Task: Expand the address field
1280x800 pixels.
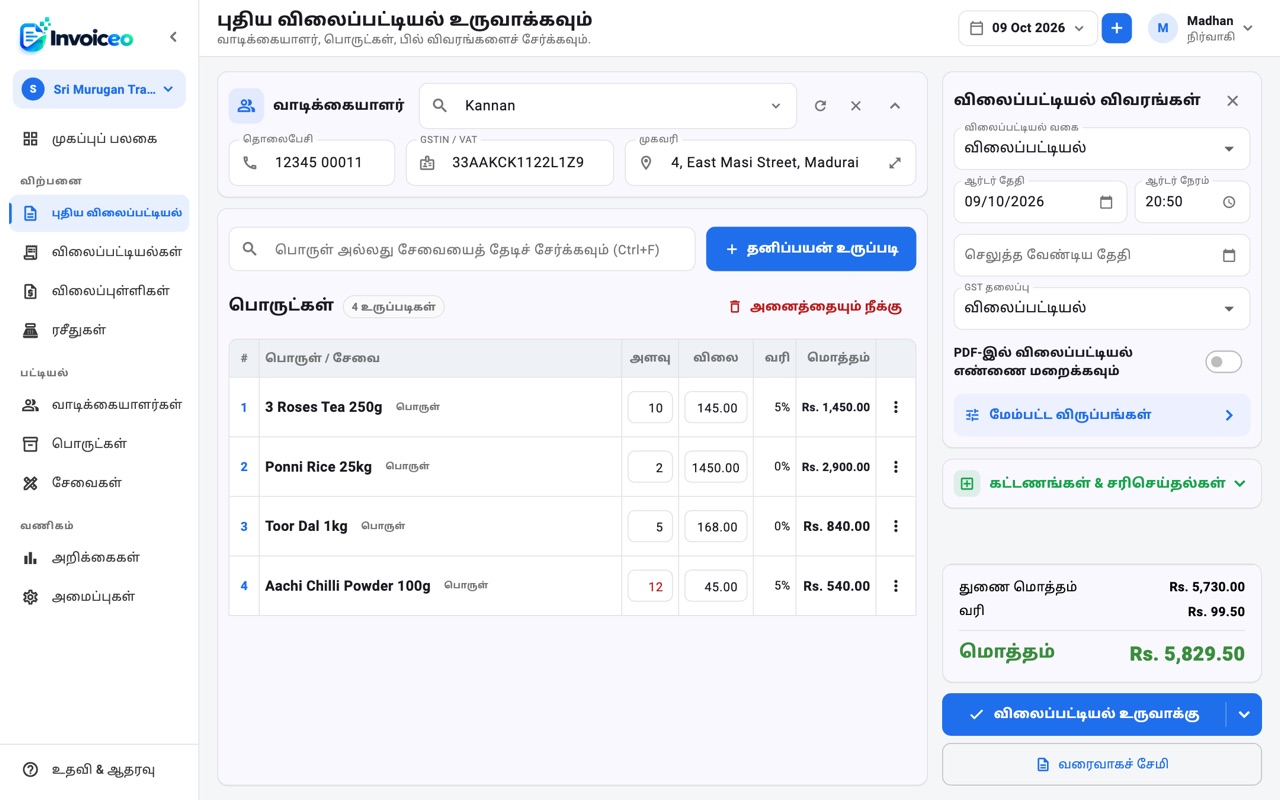Action: pos(895,163)
